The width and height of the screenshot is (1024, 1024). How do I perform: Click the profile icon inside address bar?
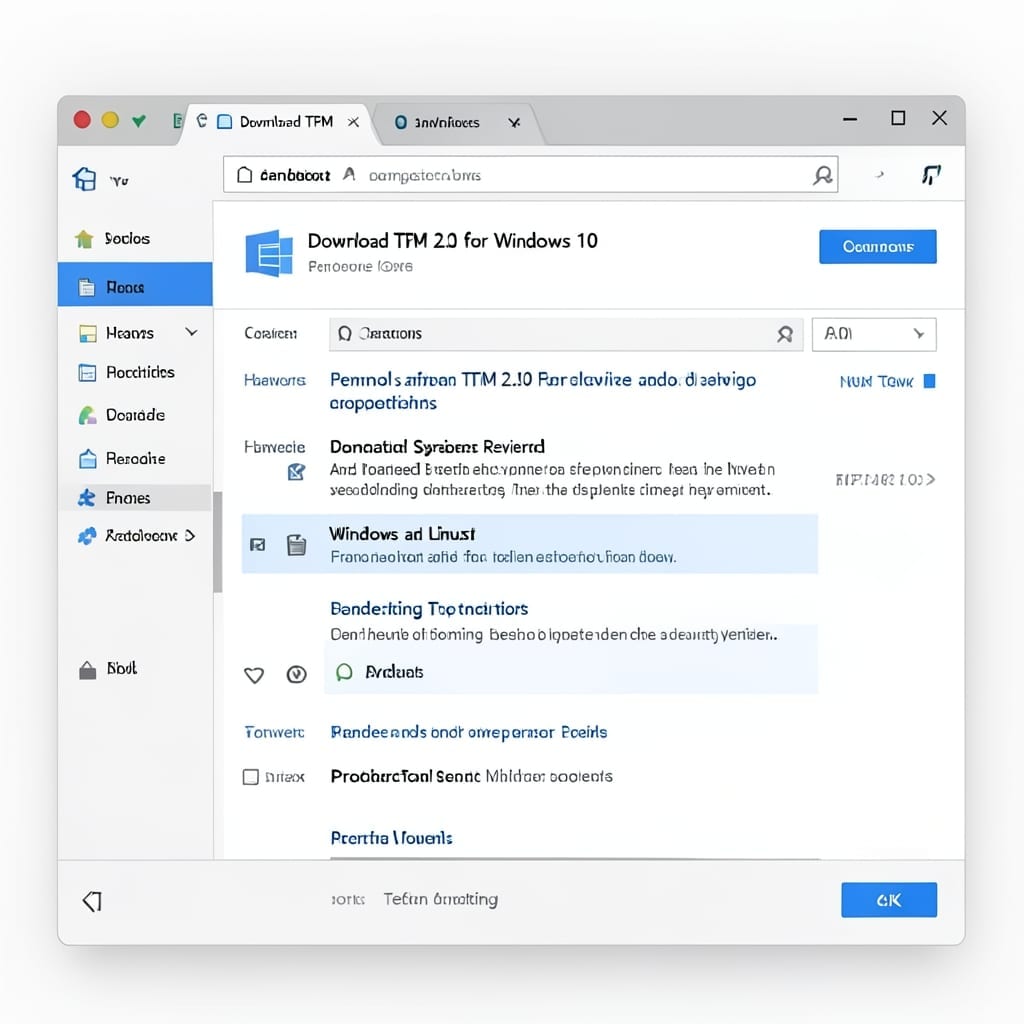pyautogui.click(x=822, y=175)
